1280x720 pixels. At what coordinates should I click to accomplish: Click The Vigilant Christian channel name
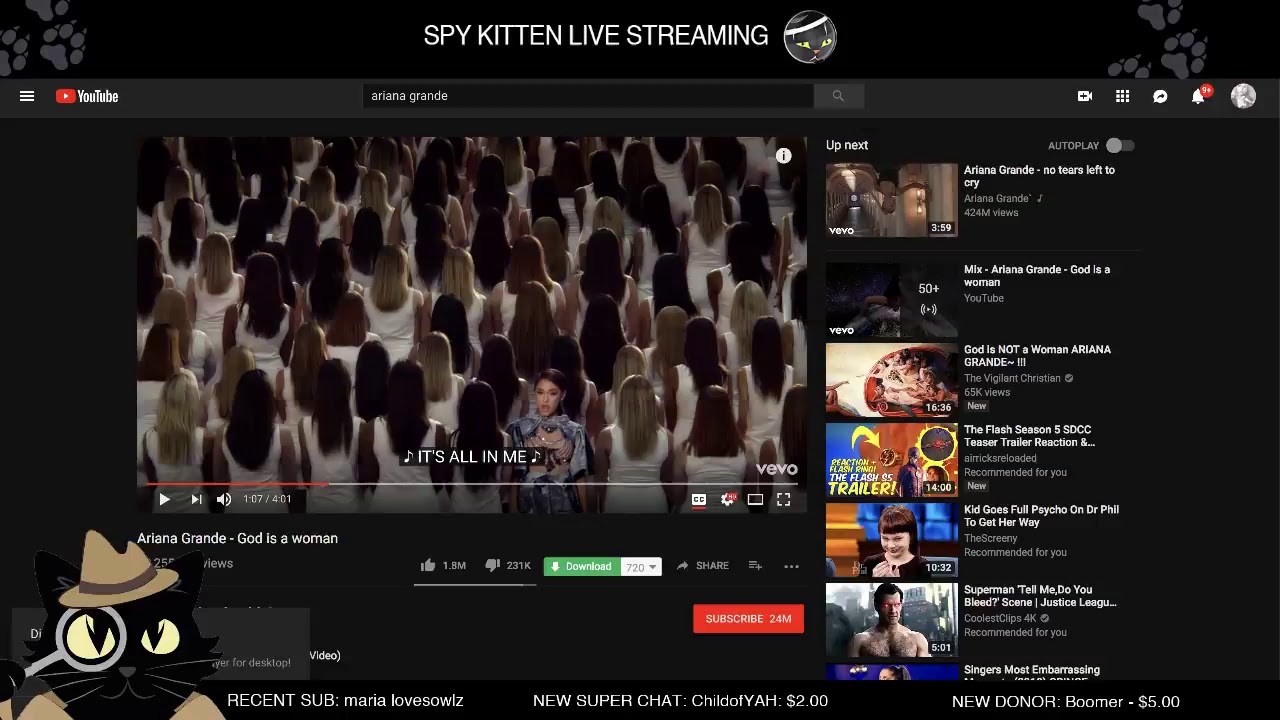pyautogui.click(x=1012, y=379)
